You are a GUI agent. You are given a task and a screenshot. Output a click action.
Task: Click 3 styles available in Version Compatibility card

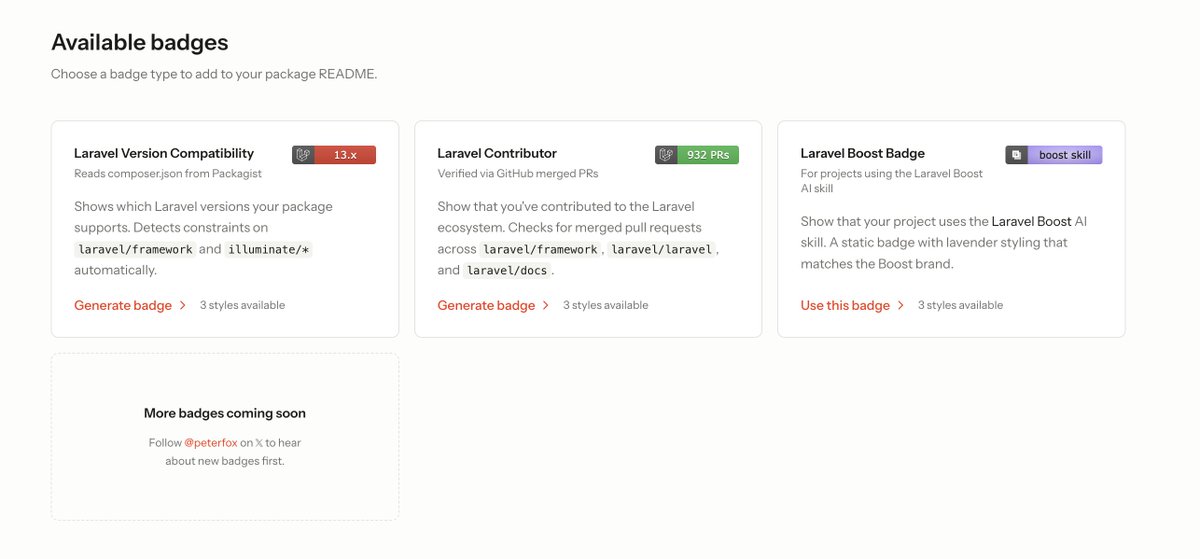242,305
